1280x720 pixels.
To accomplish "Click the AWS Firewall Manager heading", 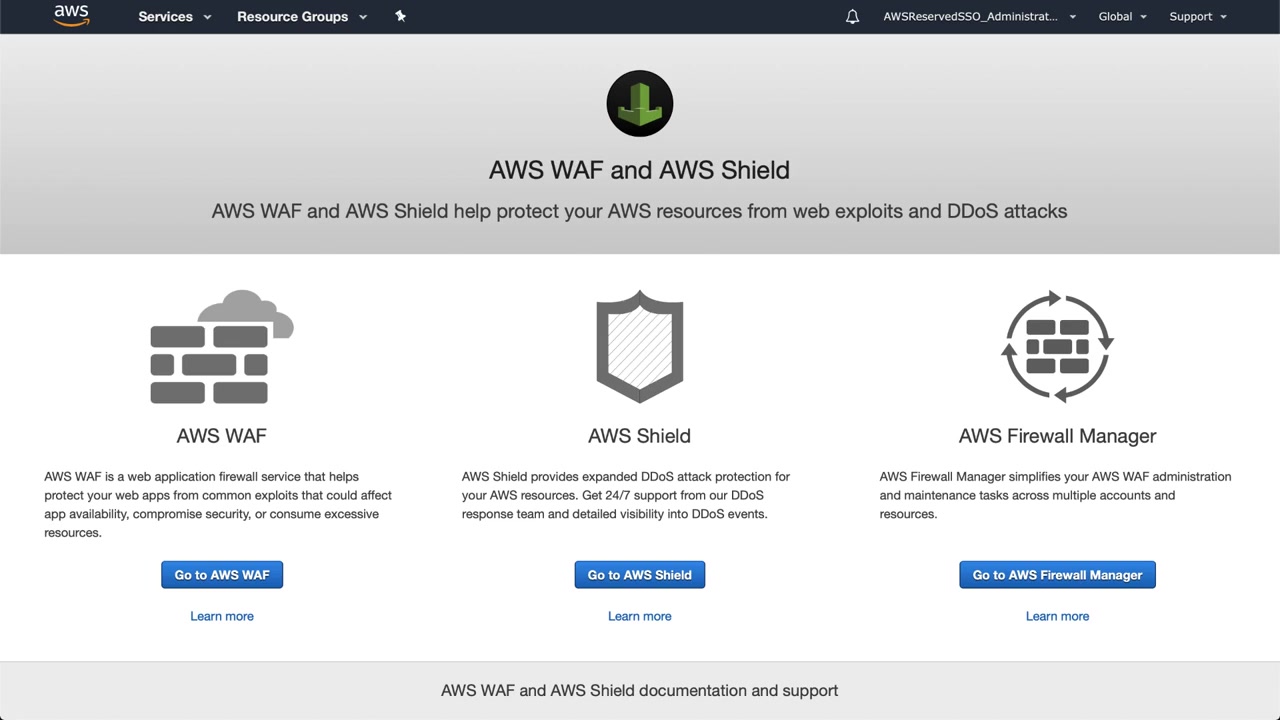I will pyautogui.click(x=1057, y=436).
